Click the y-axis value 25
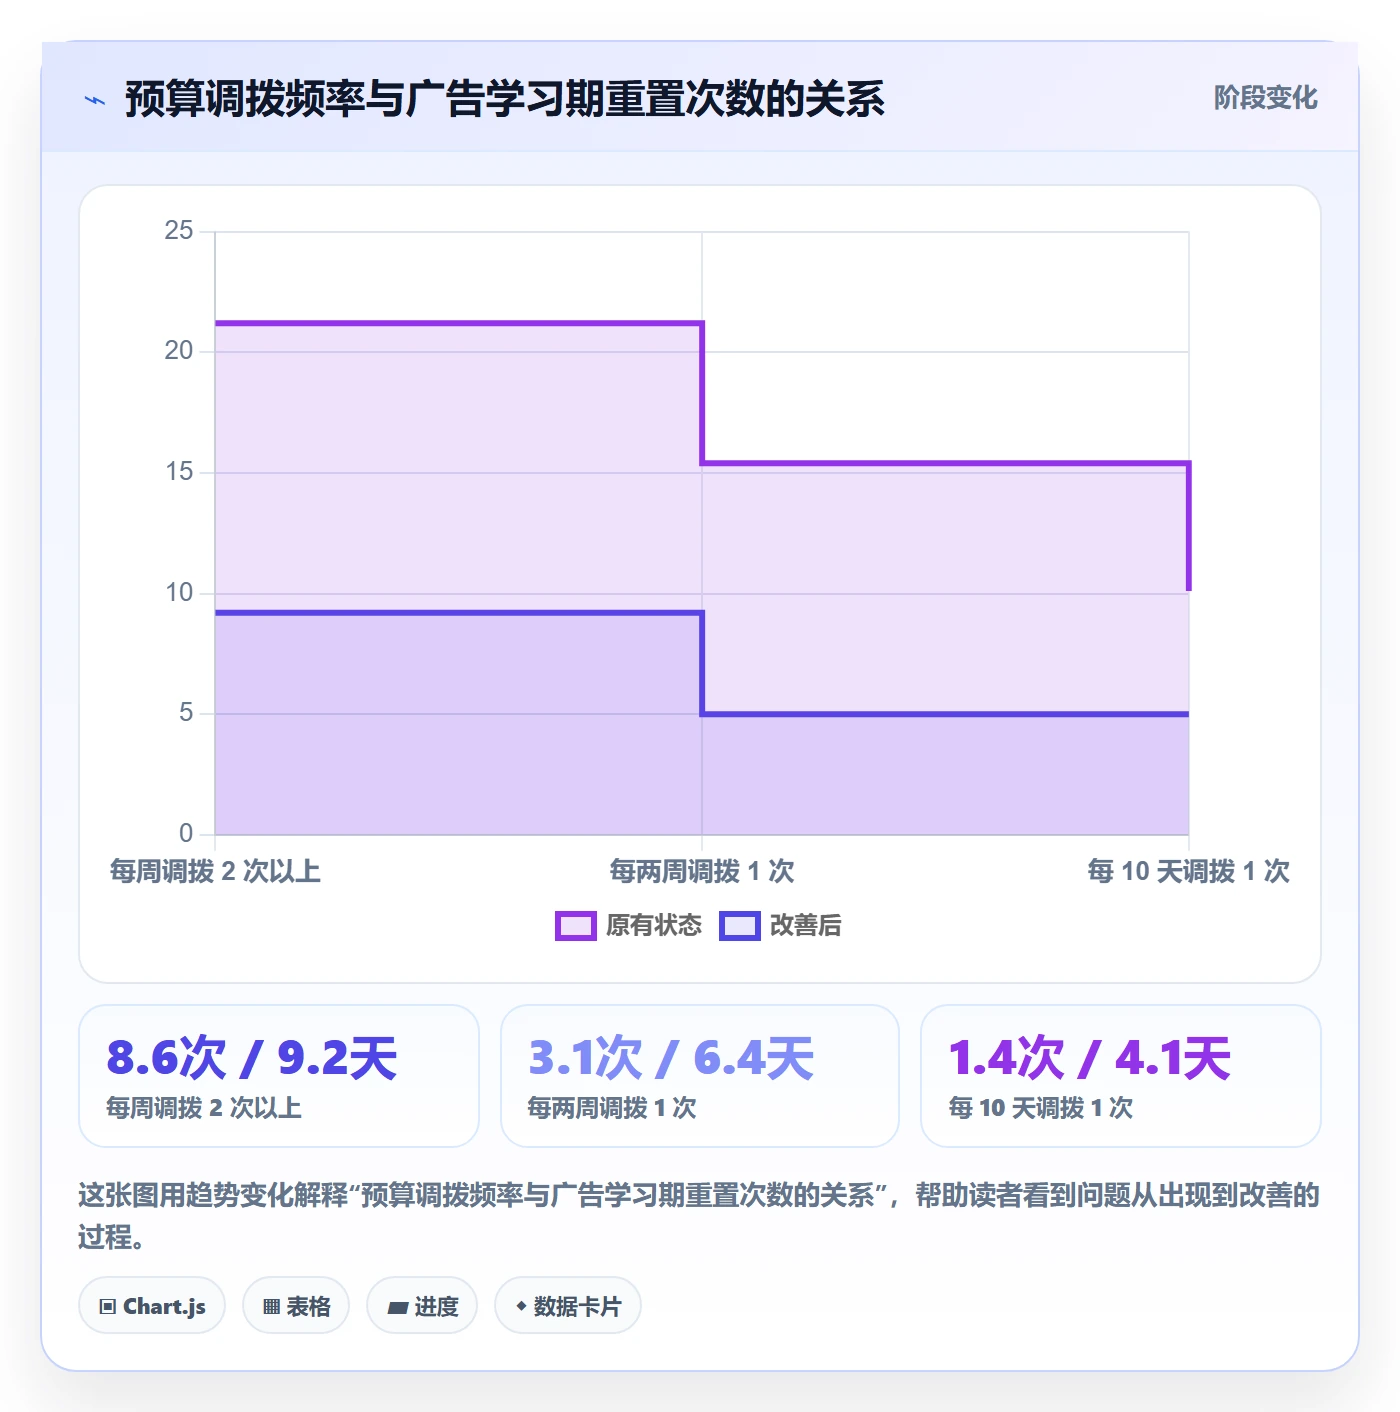Image resolution: width=1400 pixels, height=1412 pixels. click(179, 231)
